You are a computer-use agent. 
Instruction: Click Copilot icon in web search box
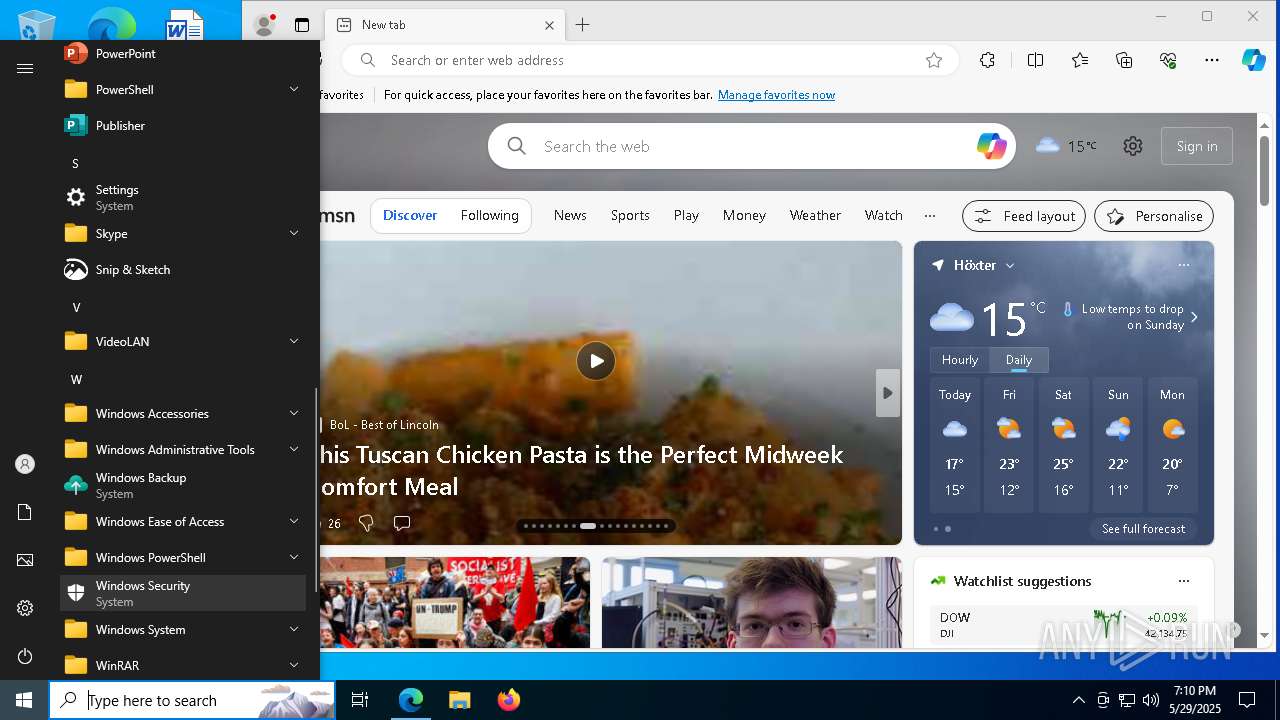click(991, 146)
